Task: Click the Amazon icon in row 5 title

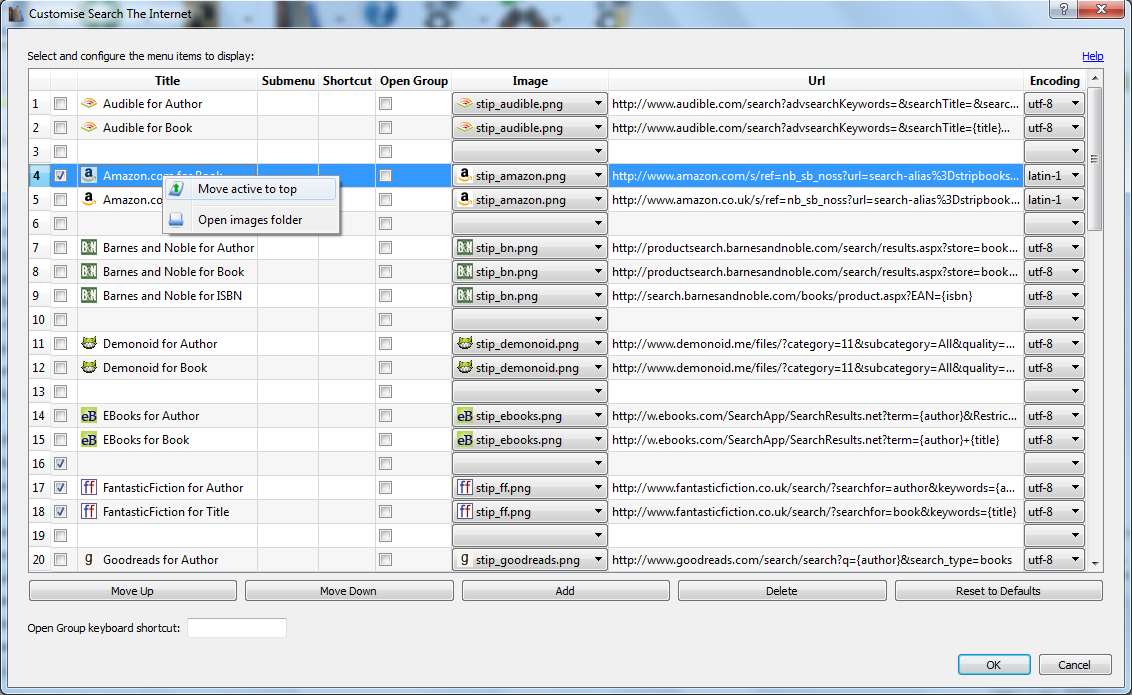Action: coord(89,199)
